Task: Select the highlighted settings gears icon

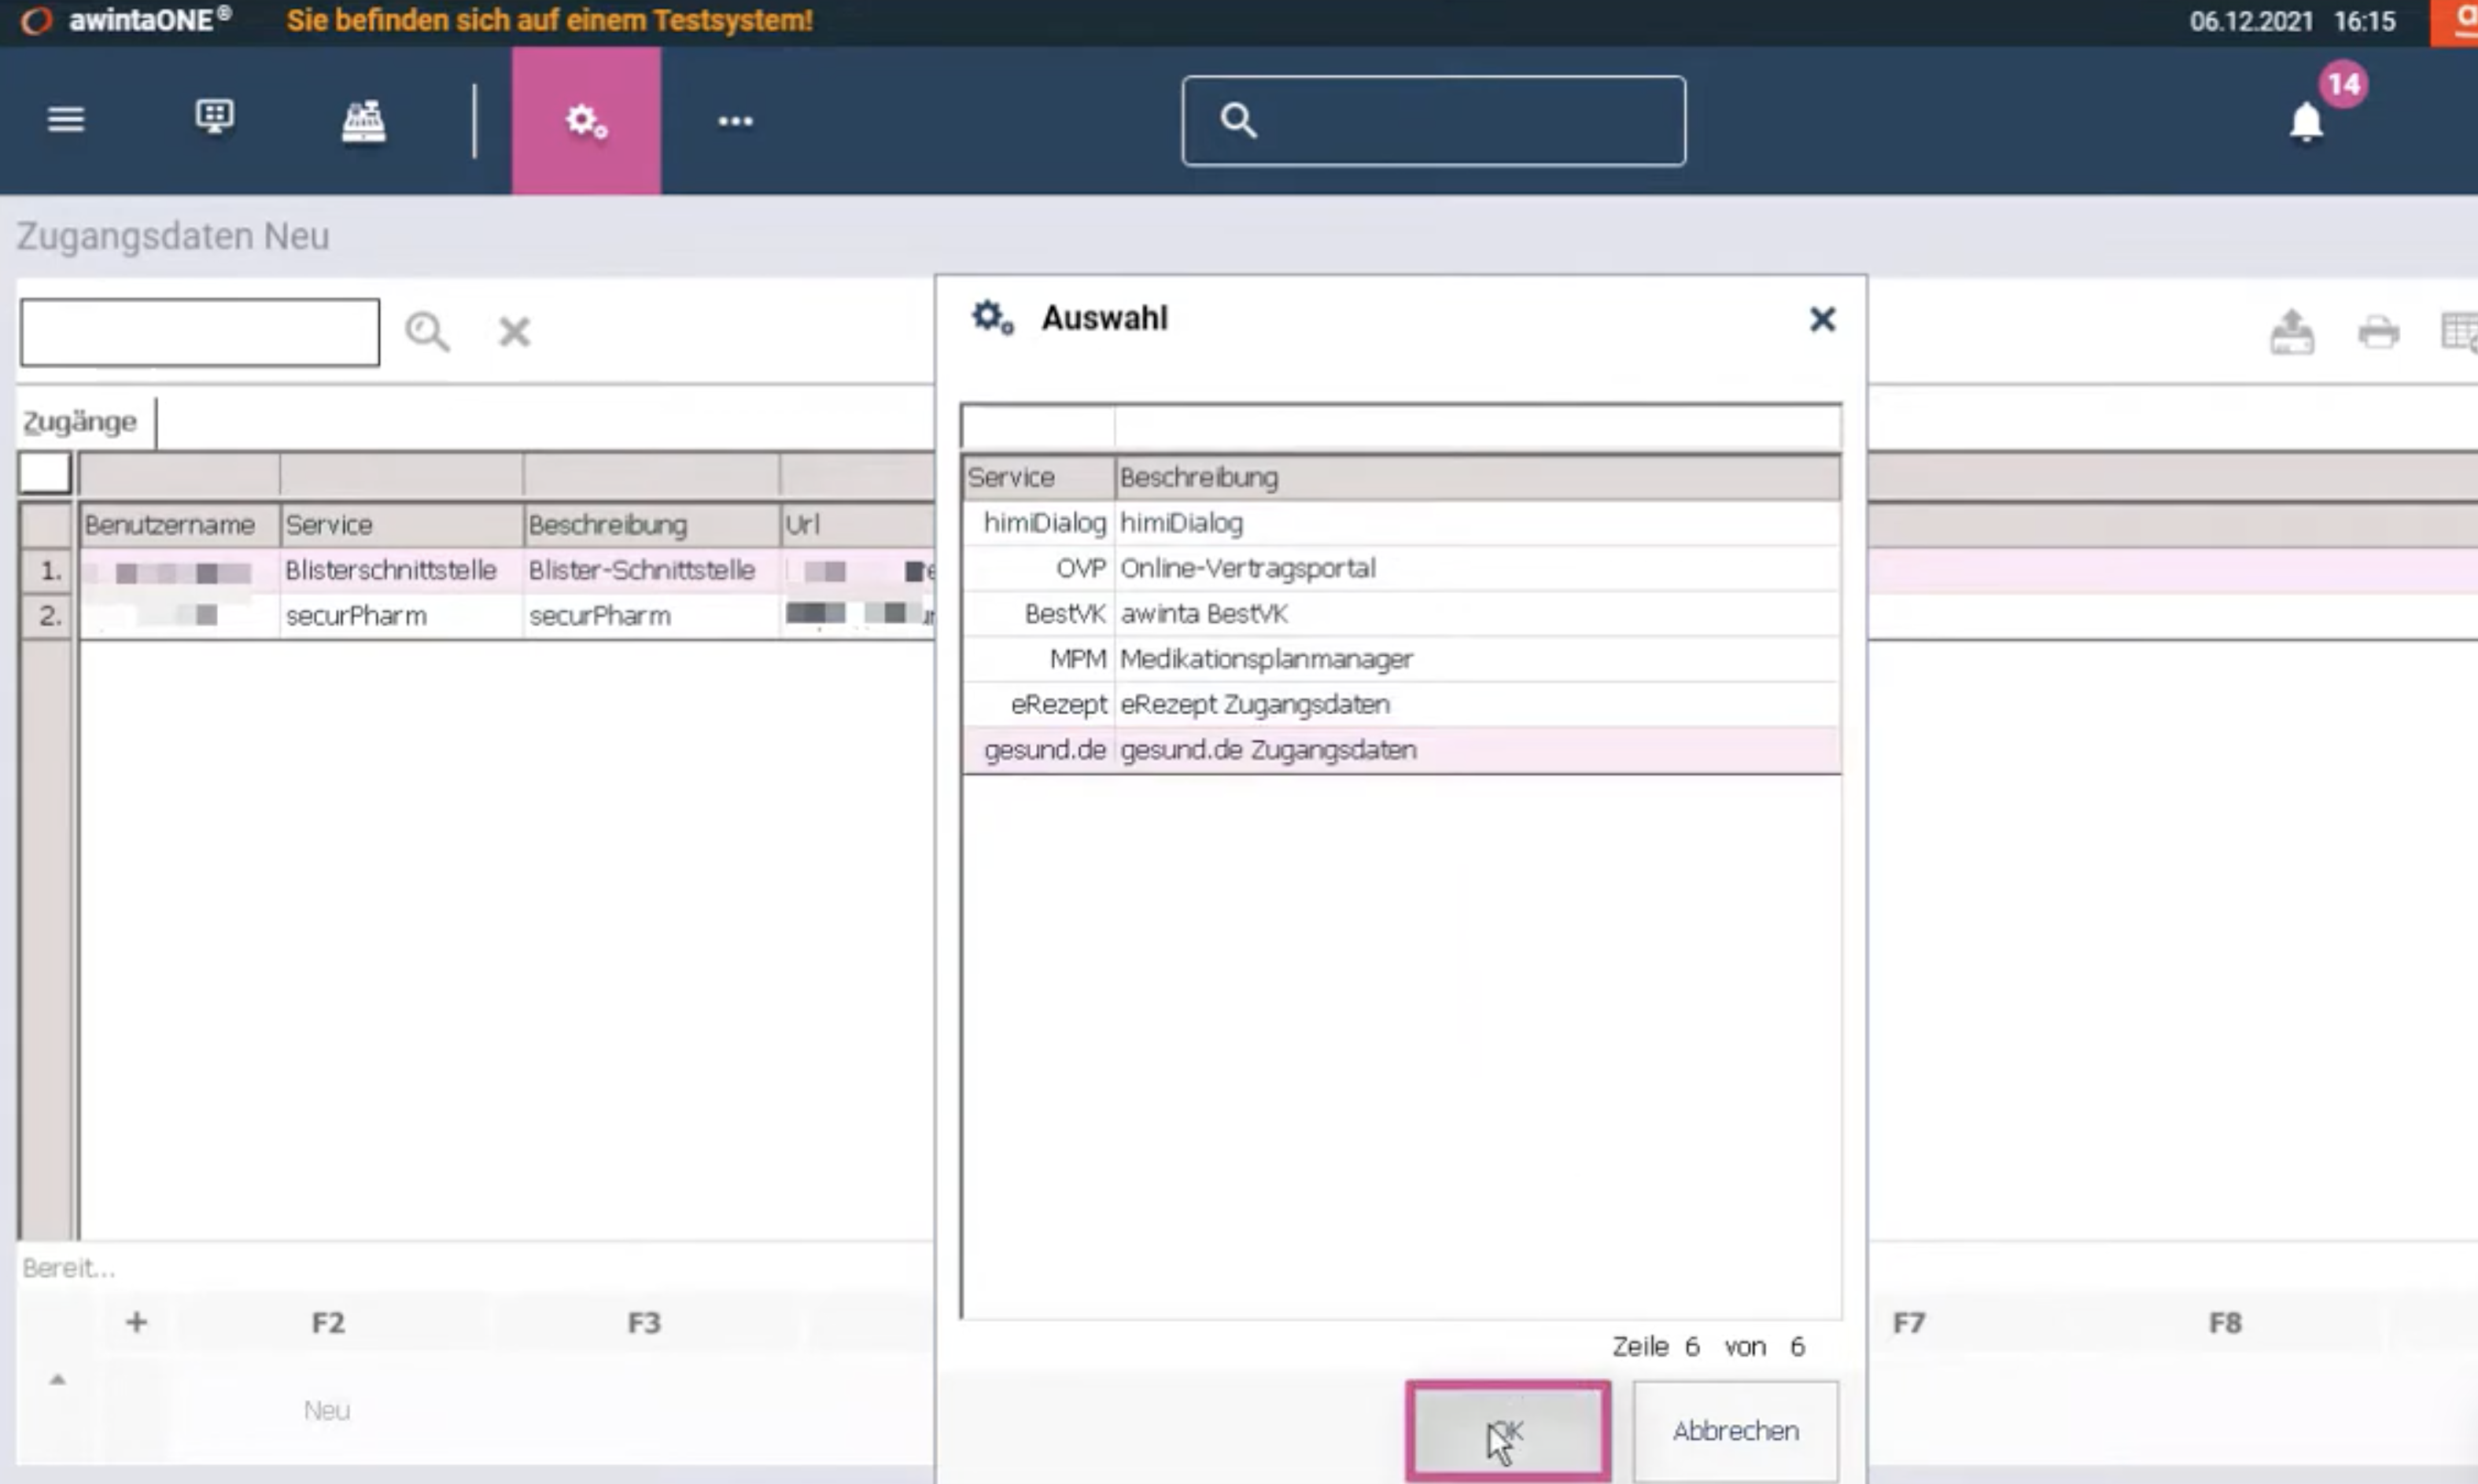Action: tap(586, 121)
